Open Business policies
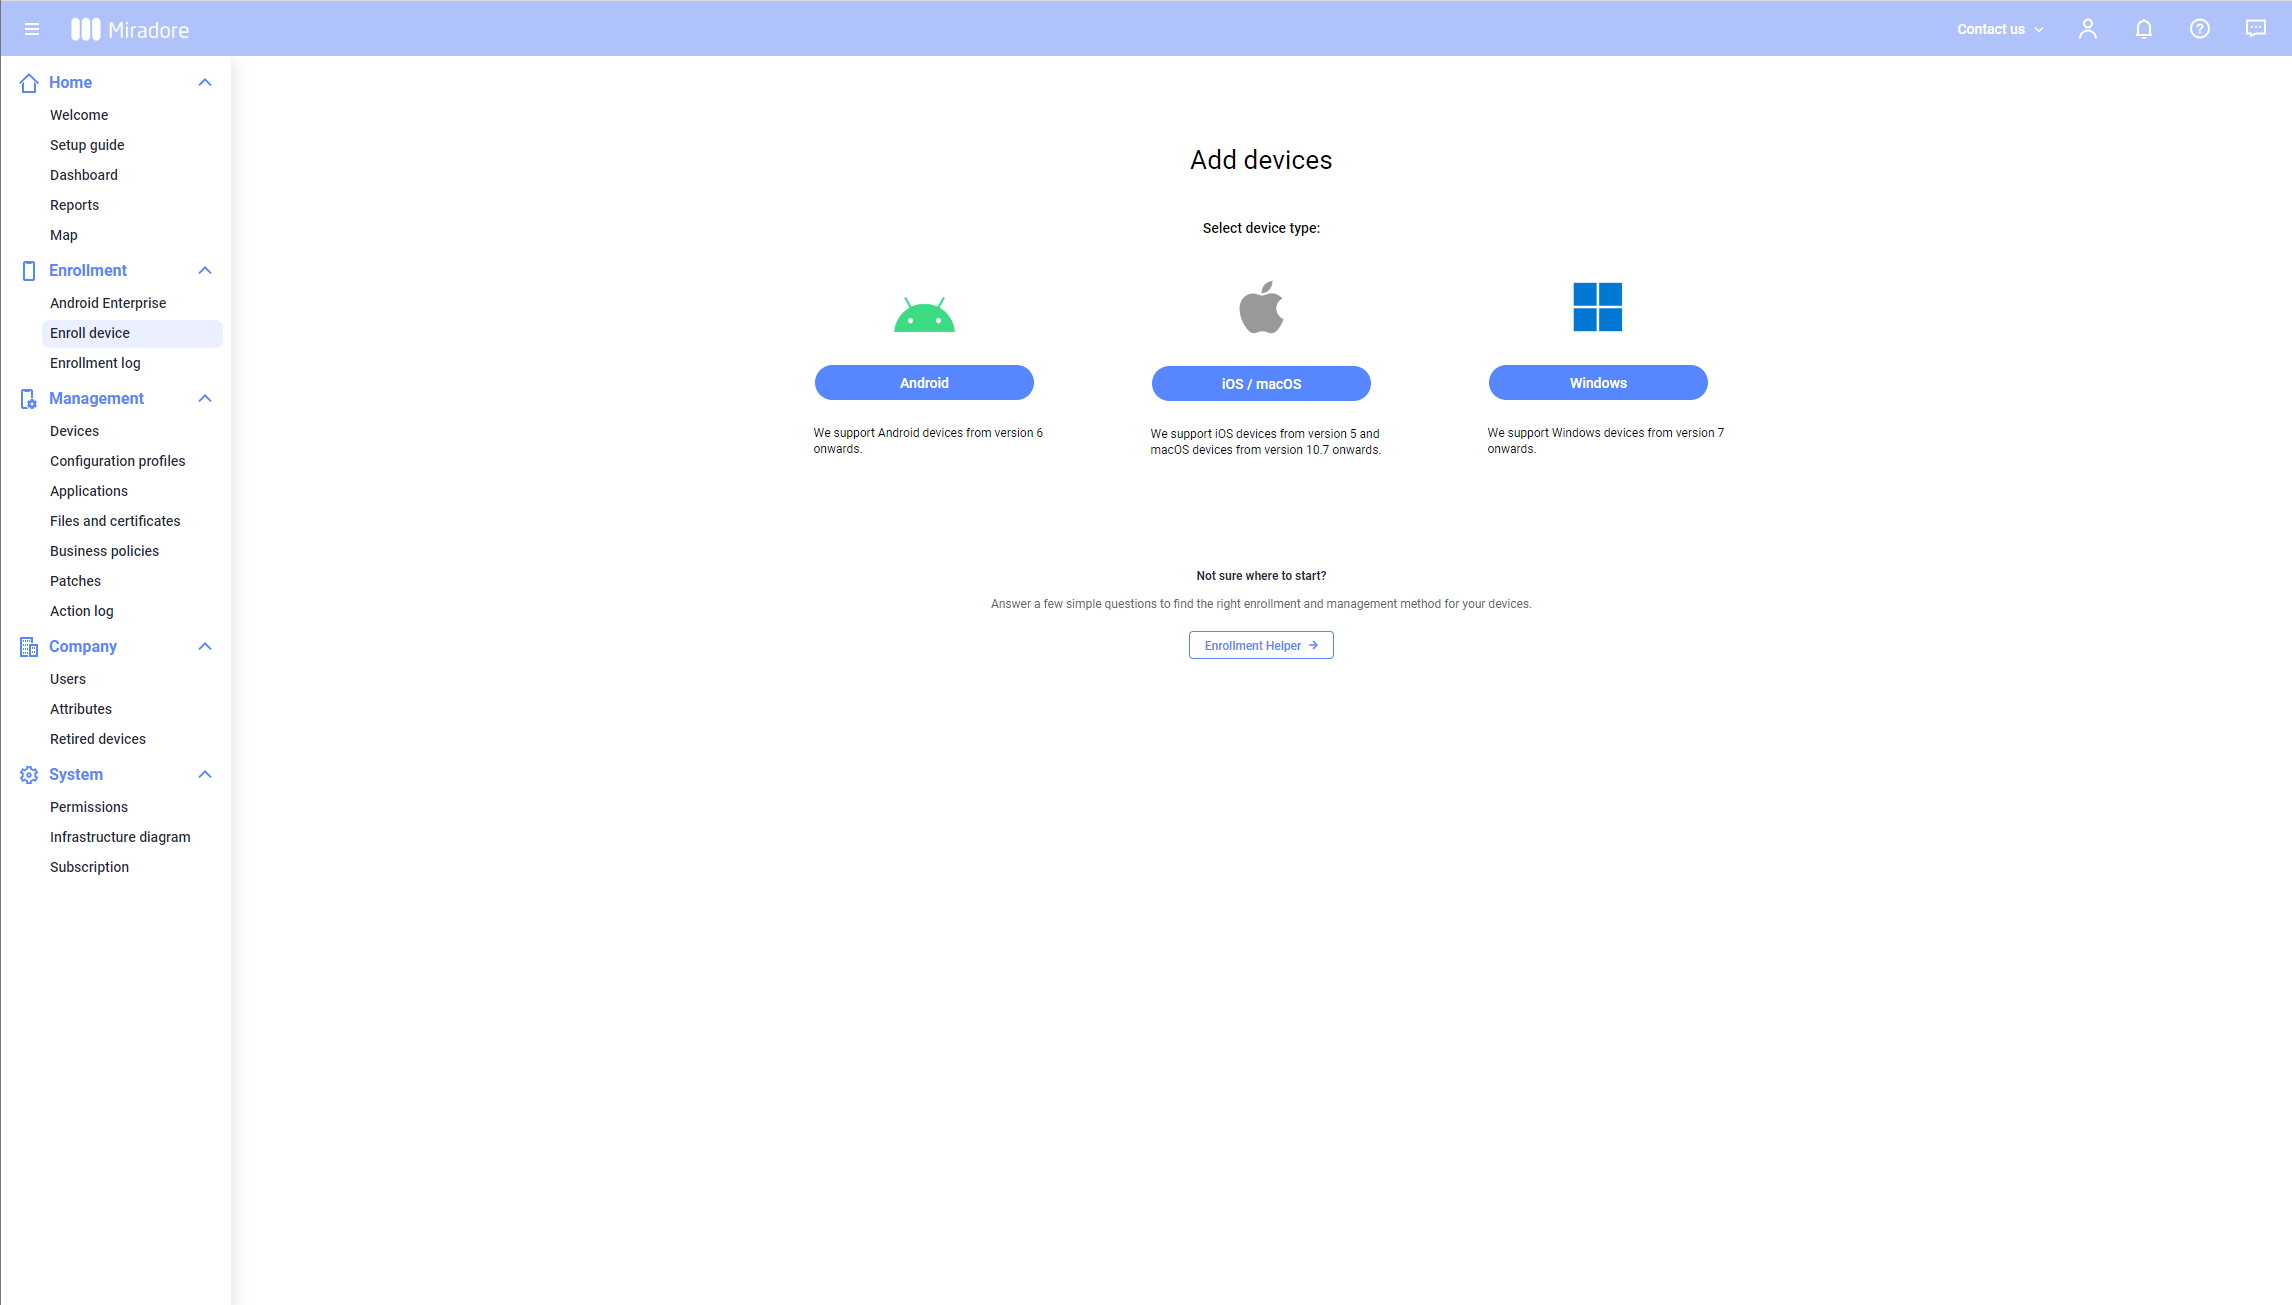This screenshot has height=1305, width=2292. [104, 551]
